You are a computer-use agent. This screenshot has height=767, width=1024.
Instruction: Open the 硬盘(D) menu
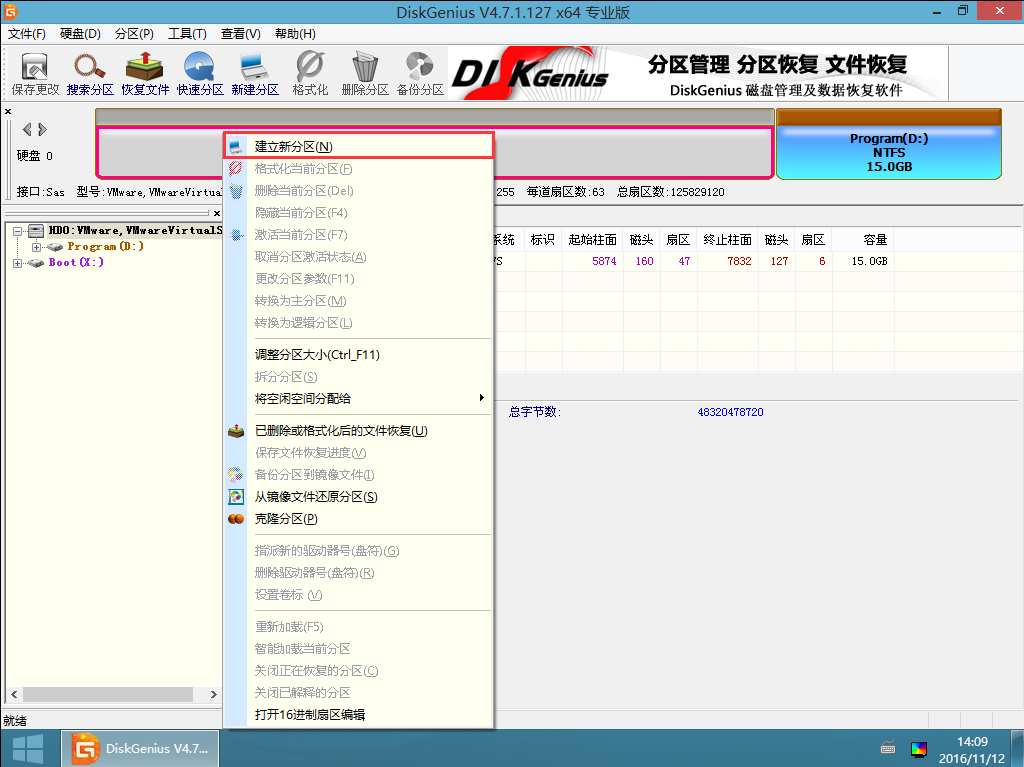80,34
